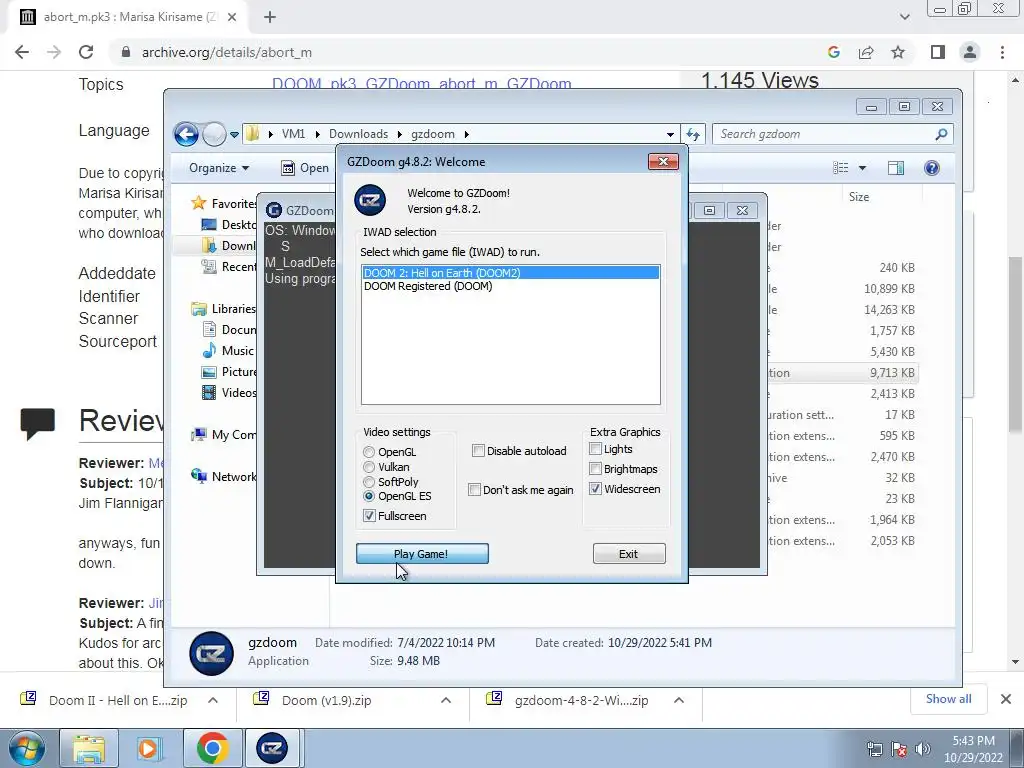Image resolution: width=1024 pixels, height=768 pixels.
Task: Click share page icon in Chrome
Action: [866, 52]
